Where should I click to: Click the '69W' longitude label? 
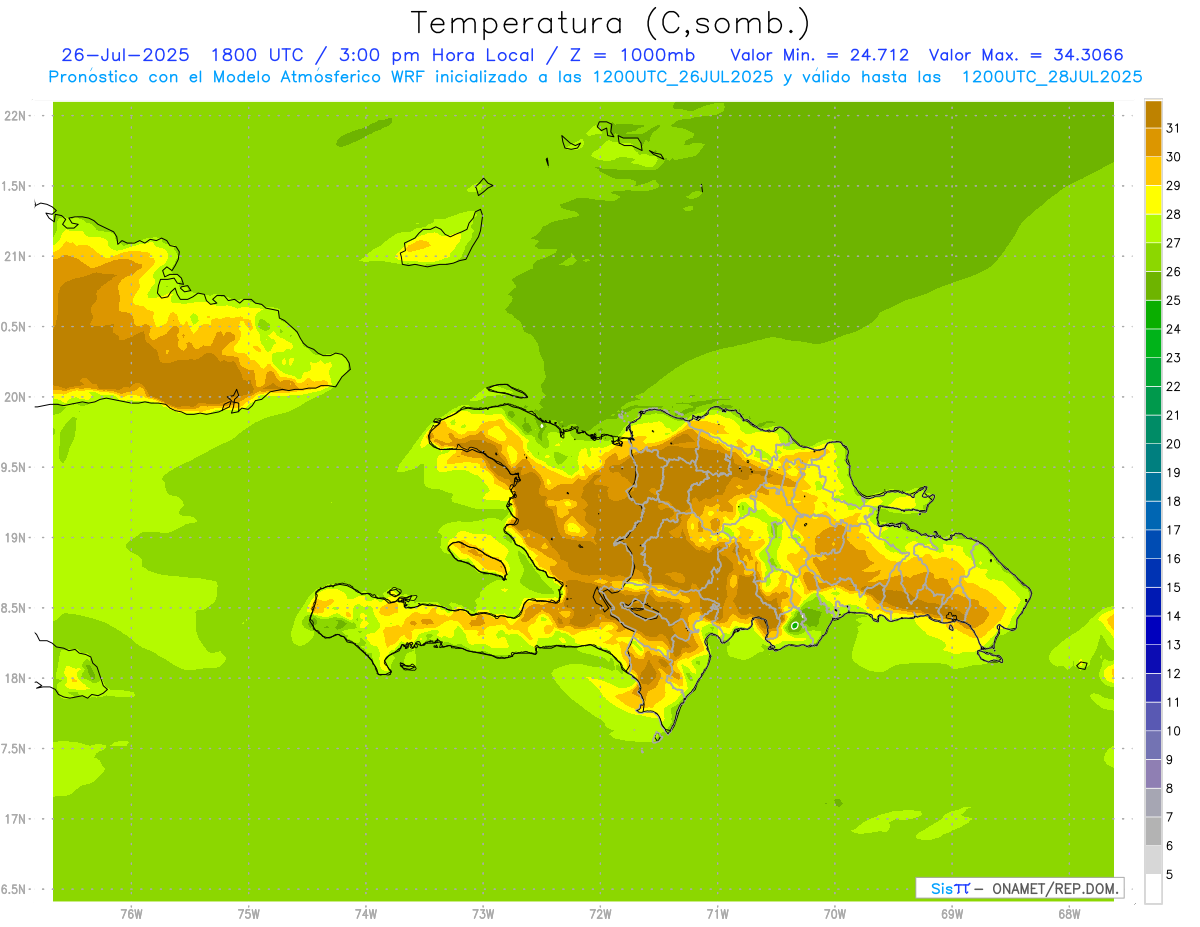(952, 914)
